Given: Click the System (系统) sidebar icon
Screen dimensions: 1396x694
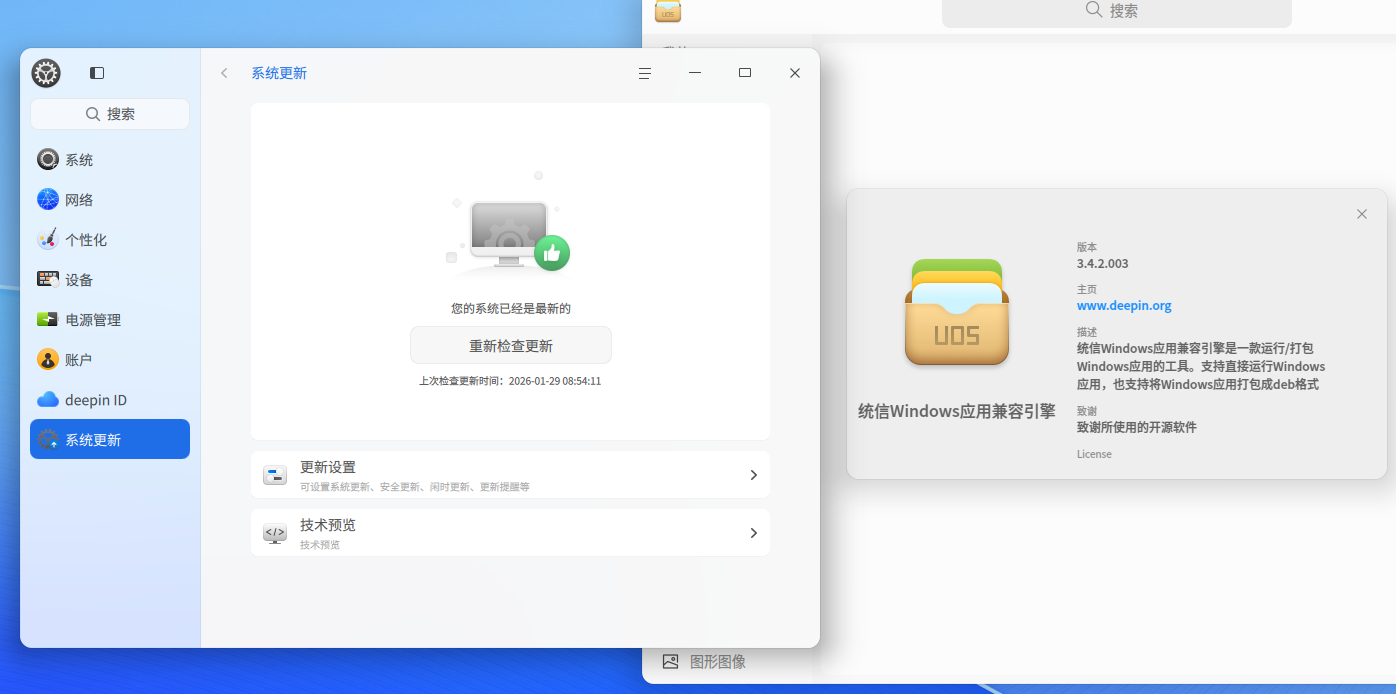Looking at the screenshot, I should (48, 159).
